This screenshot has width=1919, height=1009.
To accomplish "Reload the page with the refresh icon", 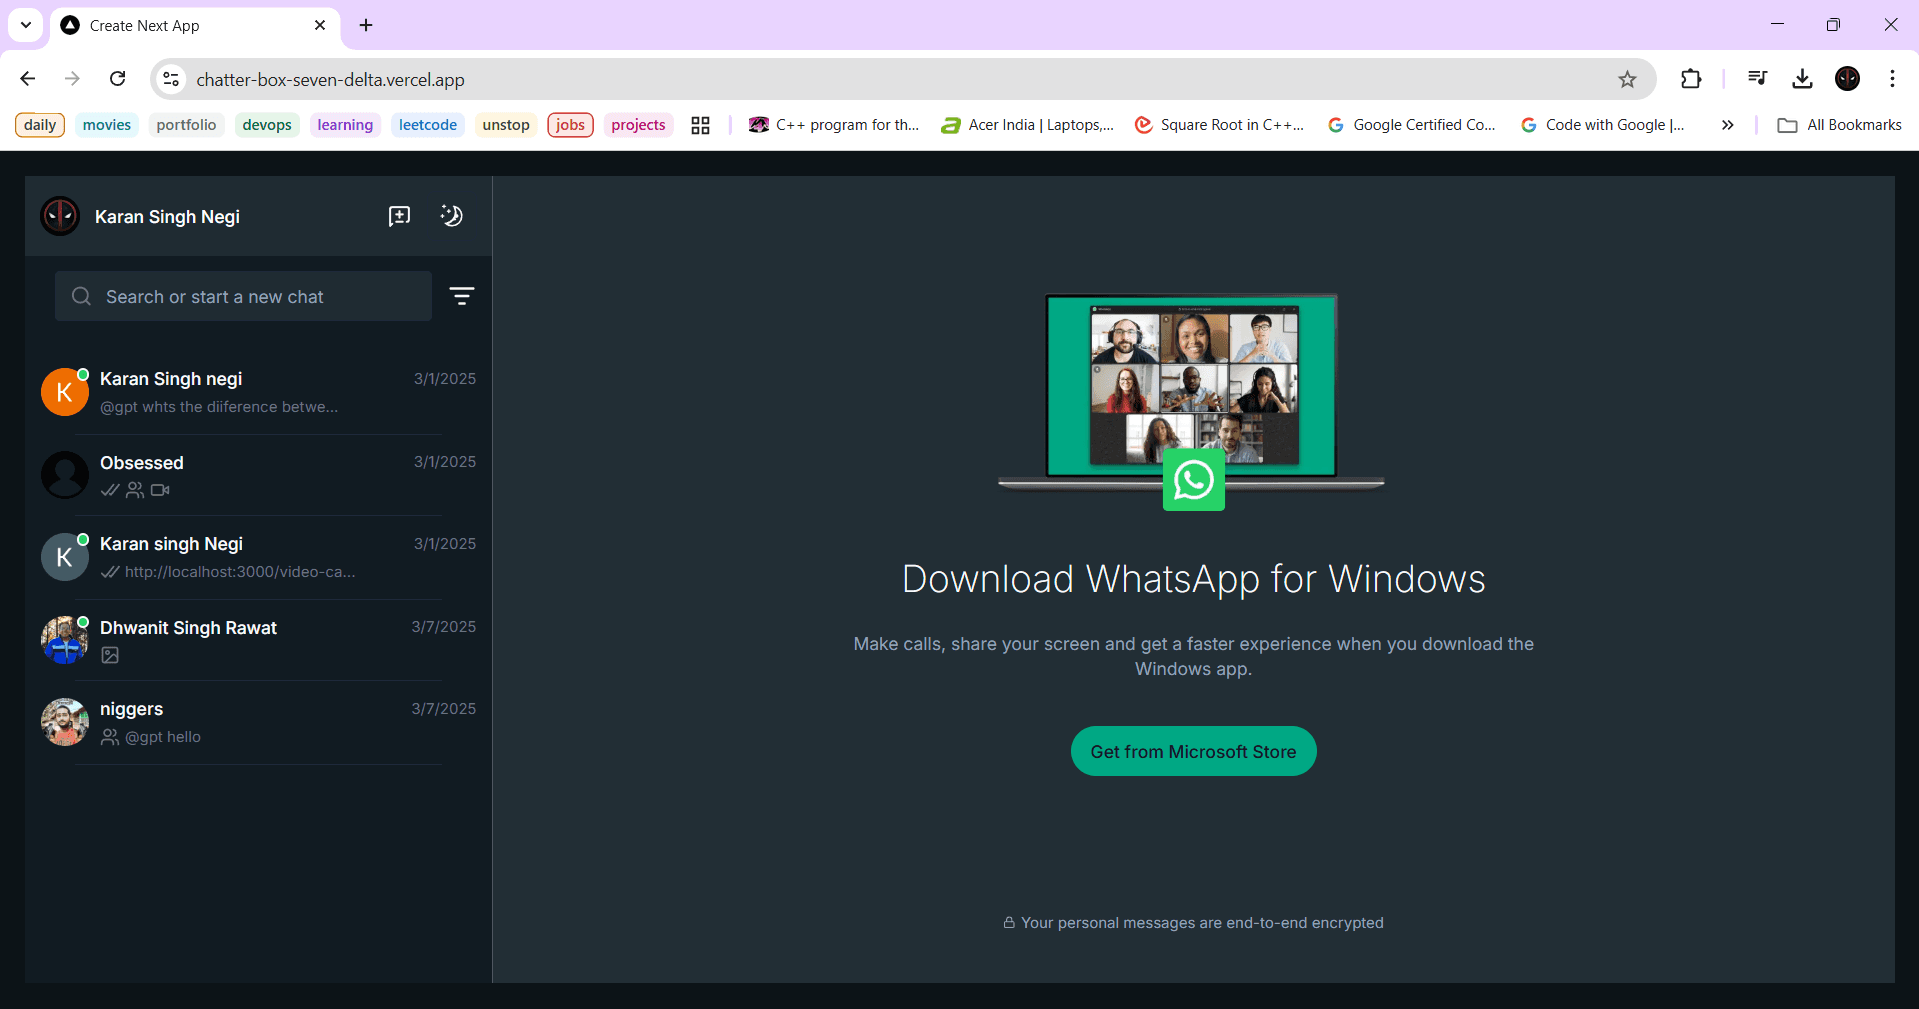I will coord(118,79).
